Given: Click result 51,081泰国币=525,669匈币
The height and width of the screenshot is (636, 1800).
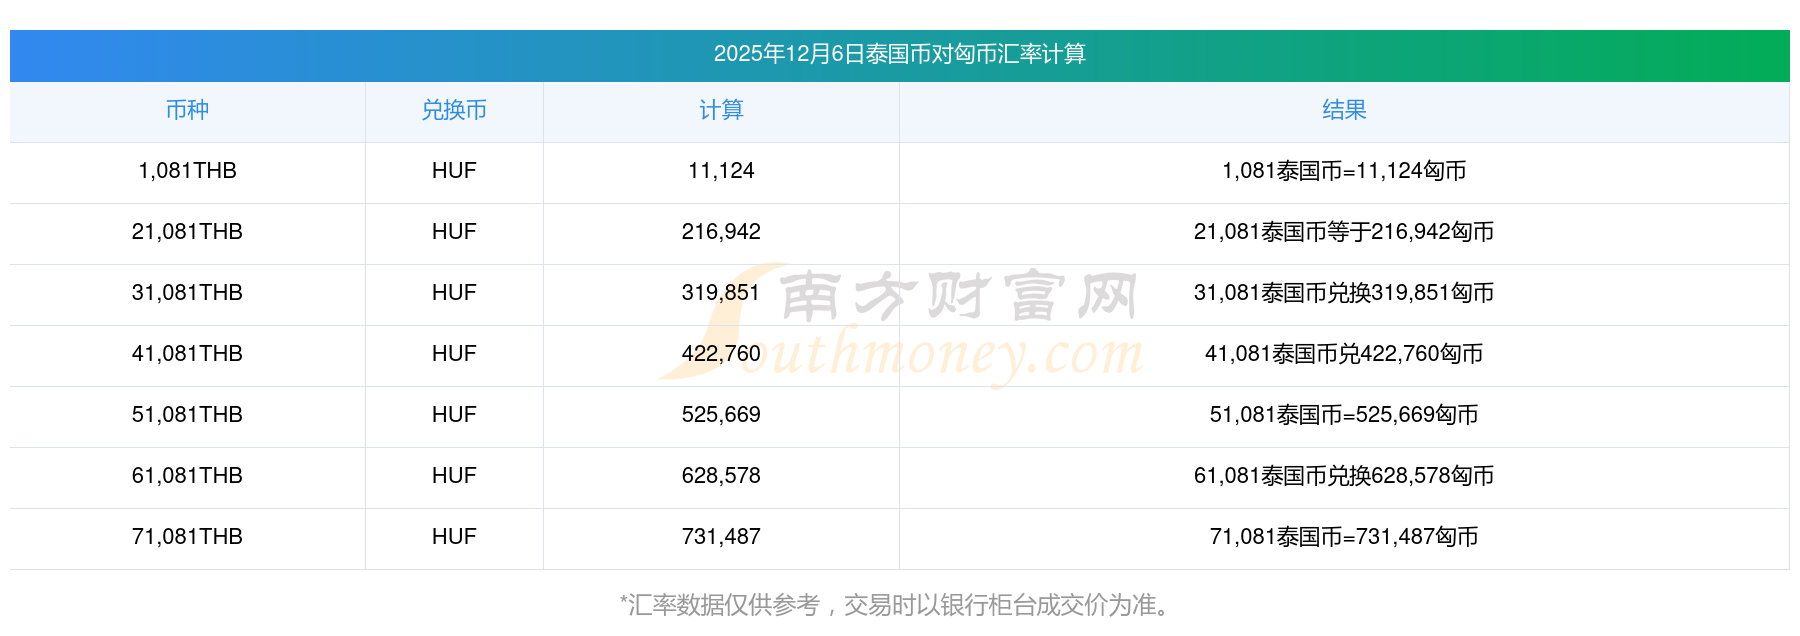Looking at the screenshot, I should (x=1344, y=415).
